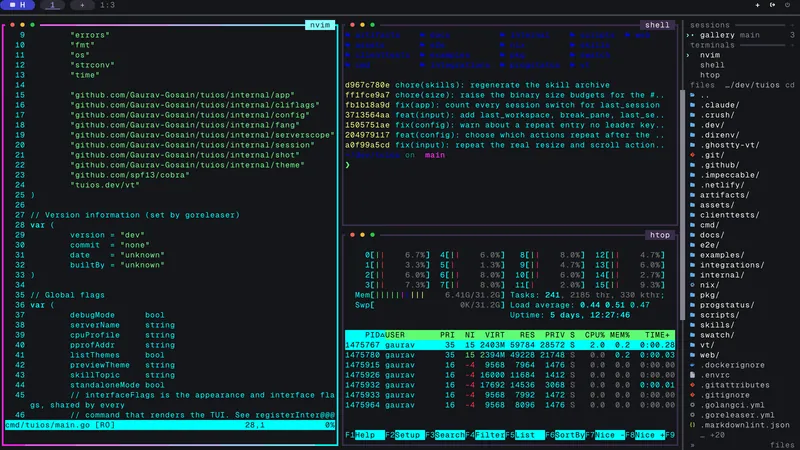Viewport: 800px width, 450px height.
Task: Select shell in the terminals list
Action: [712, 65]
